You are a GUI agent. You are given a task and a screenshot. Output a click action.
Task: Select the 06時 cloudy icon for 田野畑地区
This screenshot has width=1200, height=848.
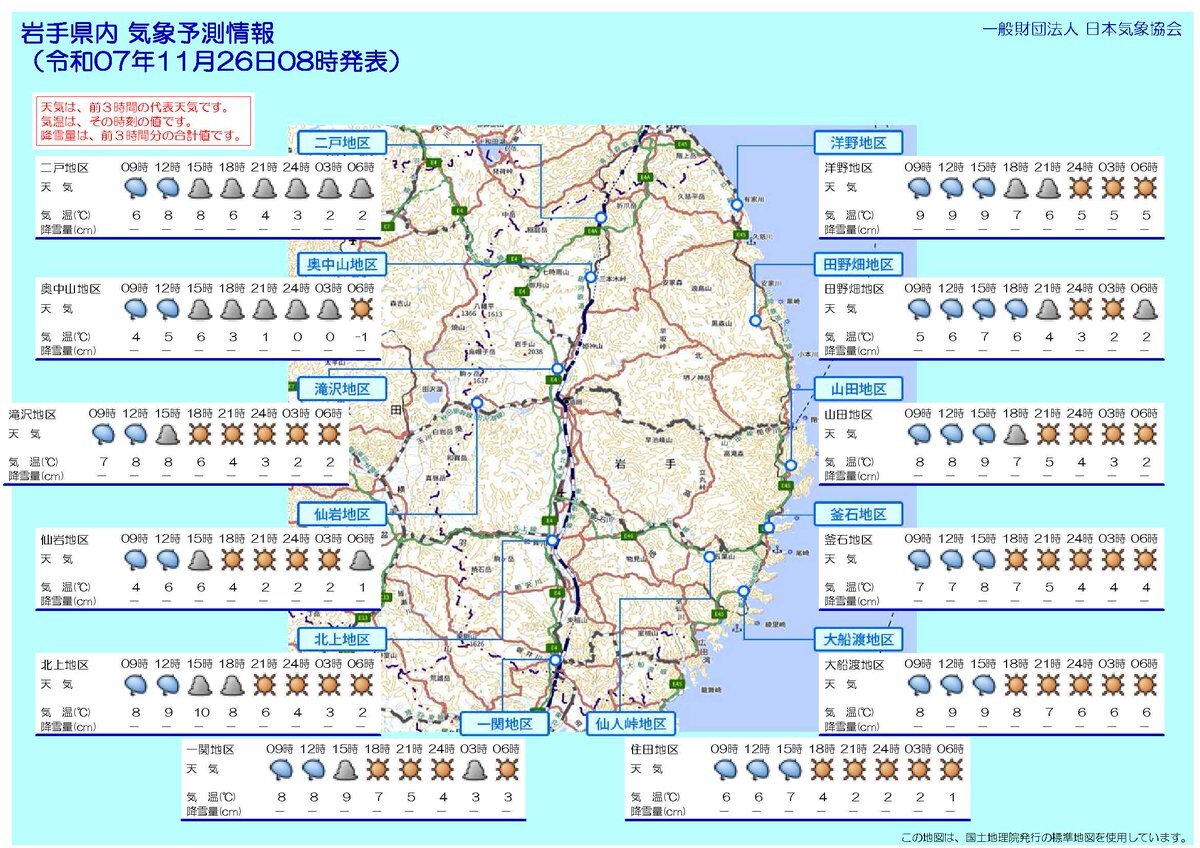(x=1146, y=310)
